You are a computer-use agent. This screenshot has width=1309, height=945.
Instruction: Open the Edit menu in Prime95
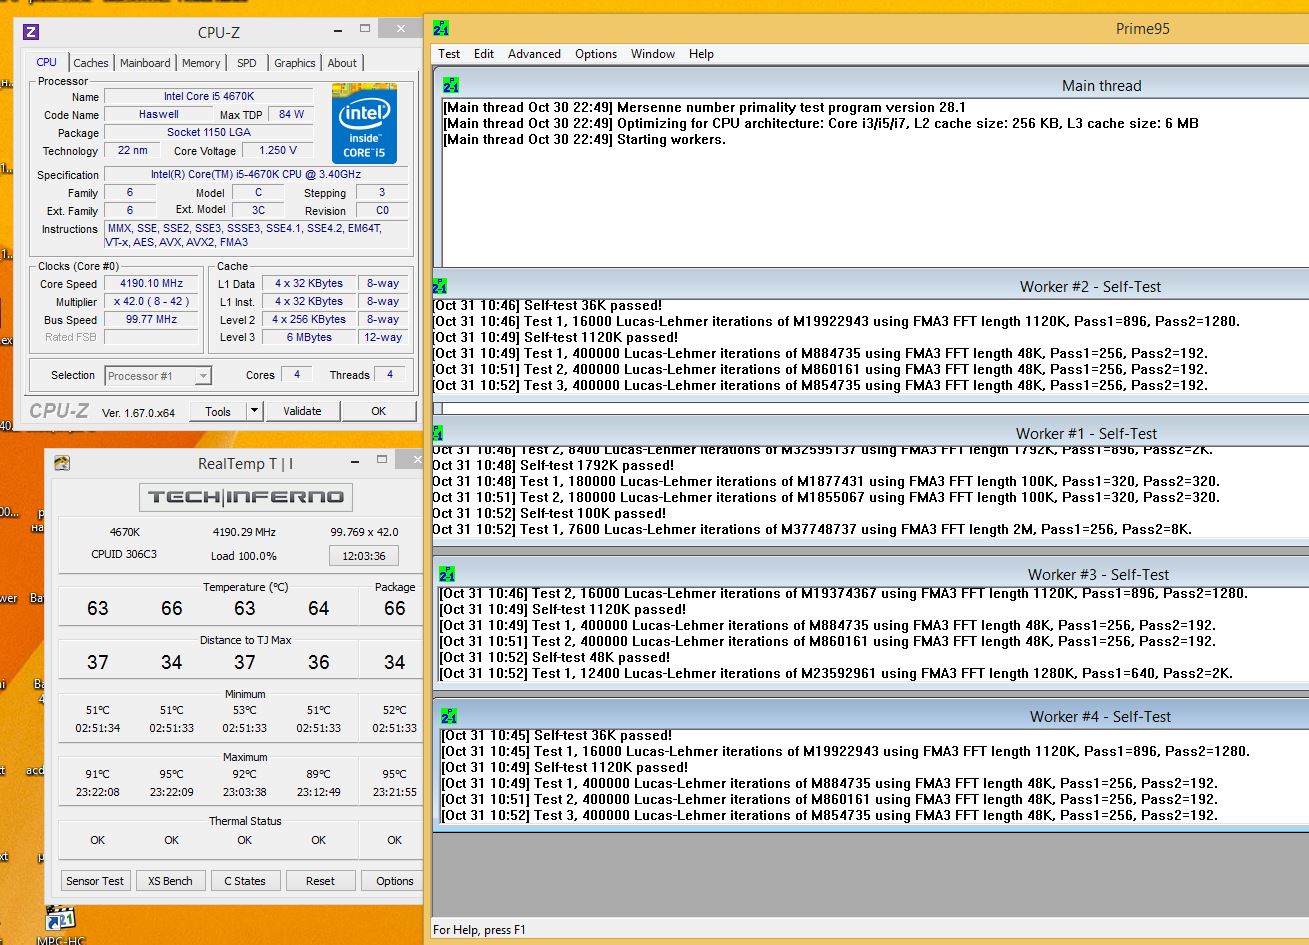point(484,54)
